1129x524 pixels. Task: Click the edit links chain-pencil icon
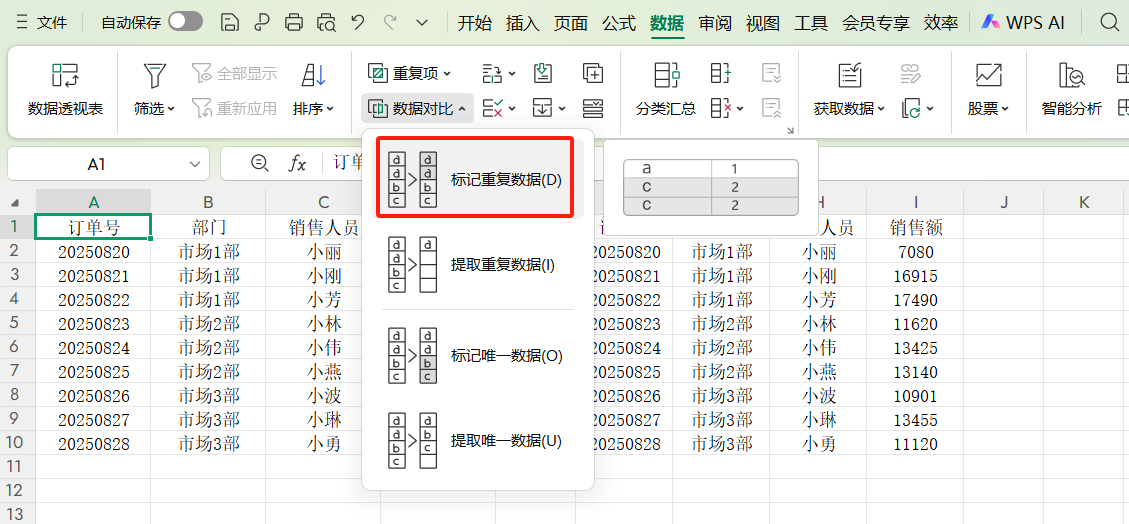pos(911,73)
